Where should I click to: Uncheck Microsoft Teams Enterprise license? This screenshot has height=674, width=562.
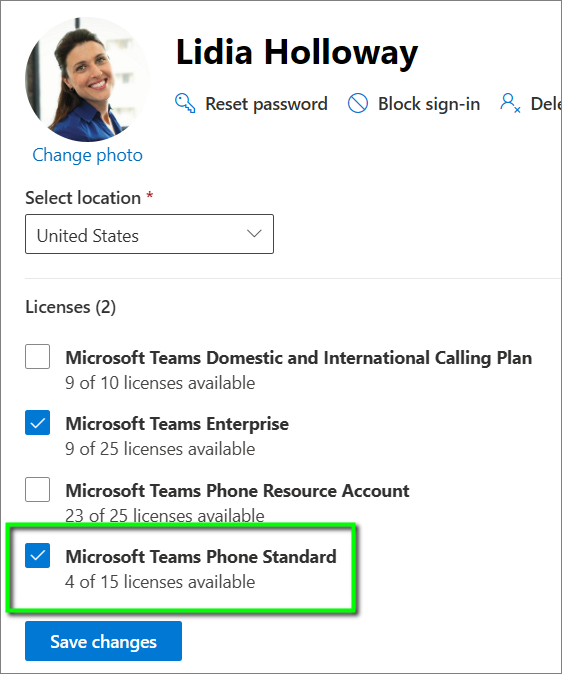pyautogui.click(x=37, y=423)
